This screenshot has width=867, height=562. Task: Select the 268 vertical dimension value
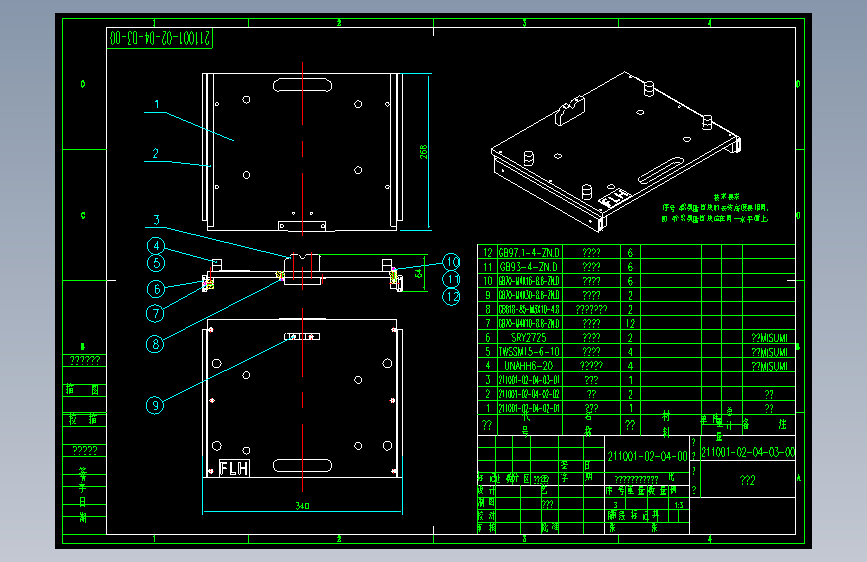click(x=424, y=152)
